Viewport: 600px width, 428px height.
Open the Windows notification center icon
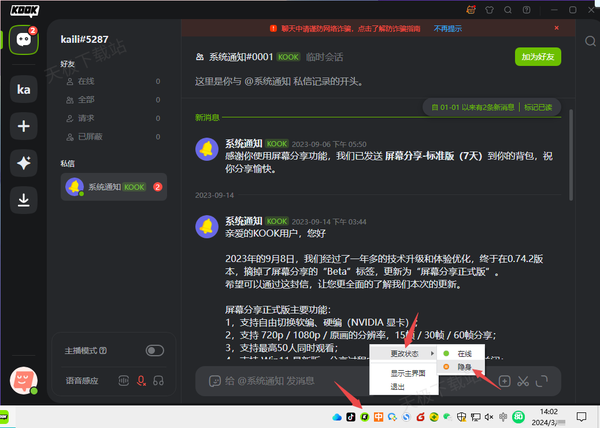581,417
